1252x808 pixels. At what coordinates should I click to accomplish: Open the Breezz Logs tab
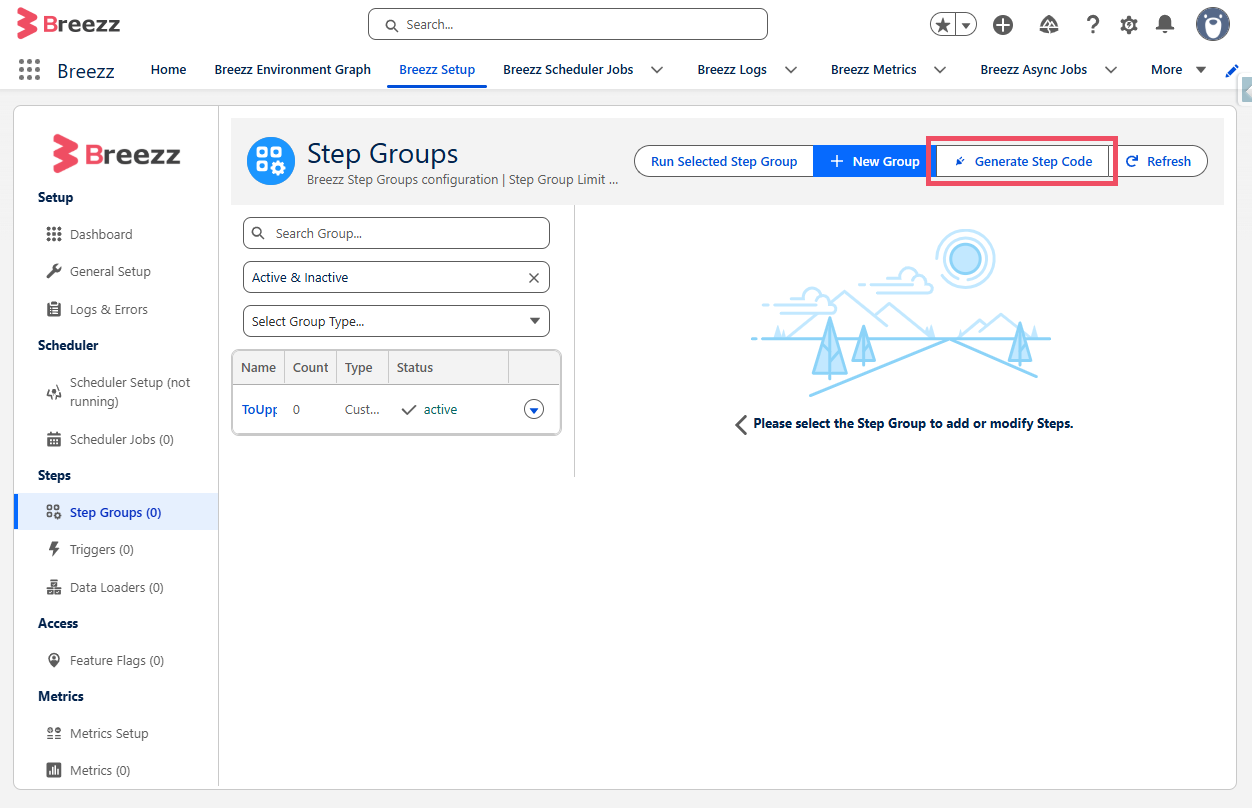pos(732,69)
